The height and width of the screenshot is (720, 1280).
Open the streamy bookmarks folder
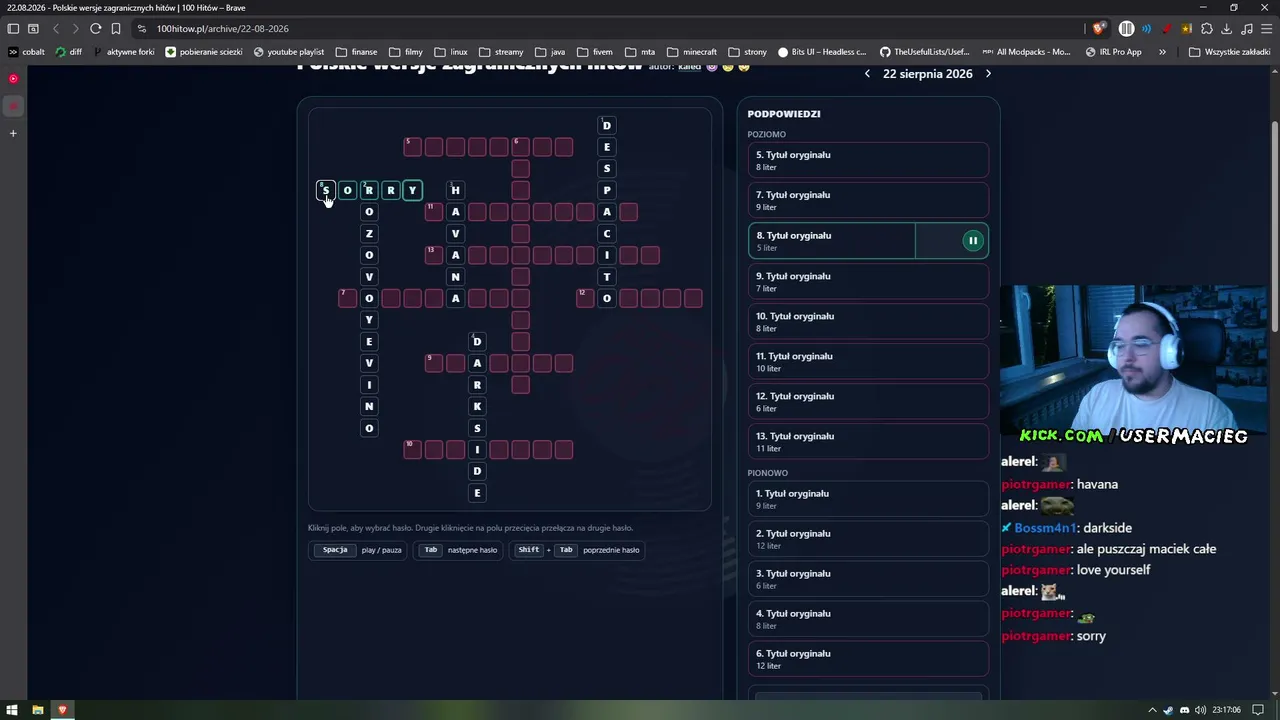[501, 52]
